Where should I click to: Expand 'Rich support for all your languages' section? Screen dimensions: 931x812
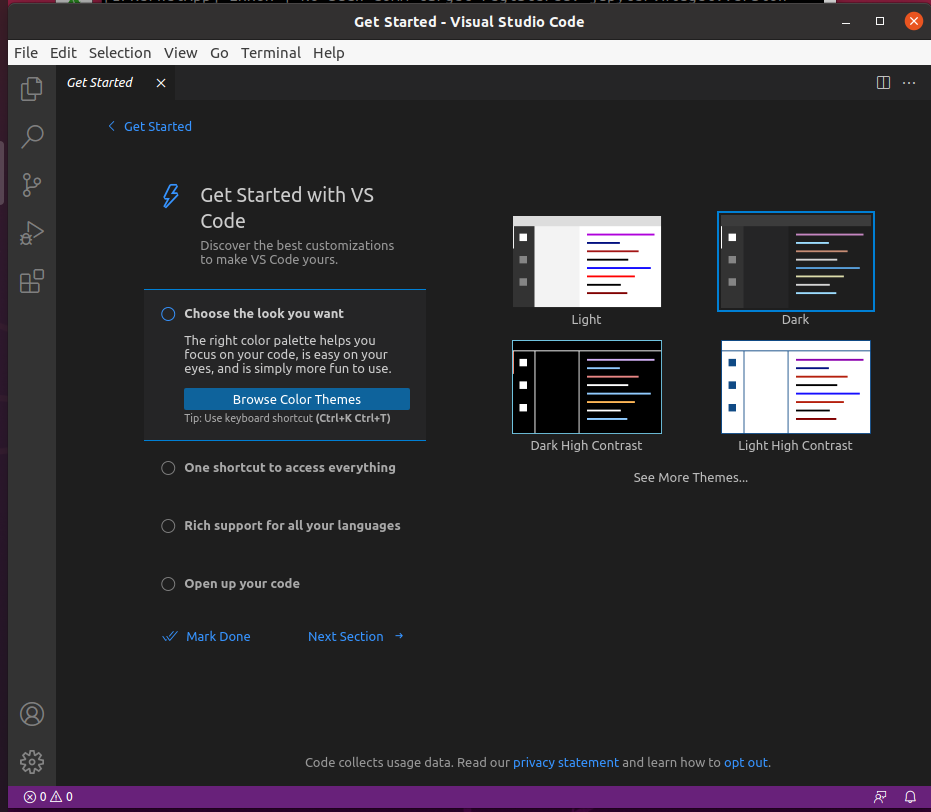click(292, 526)
